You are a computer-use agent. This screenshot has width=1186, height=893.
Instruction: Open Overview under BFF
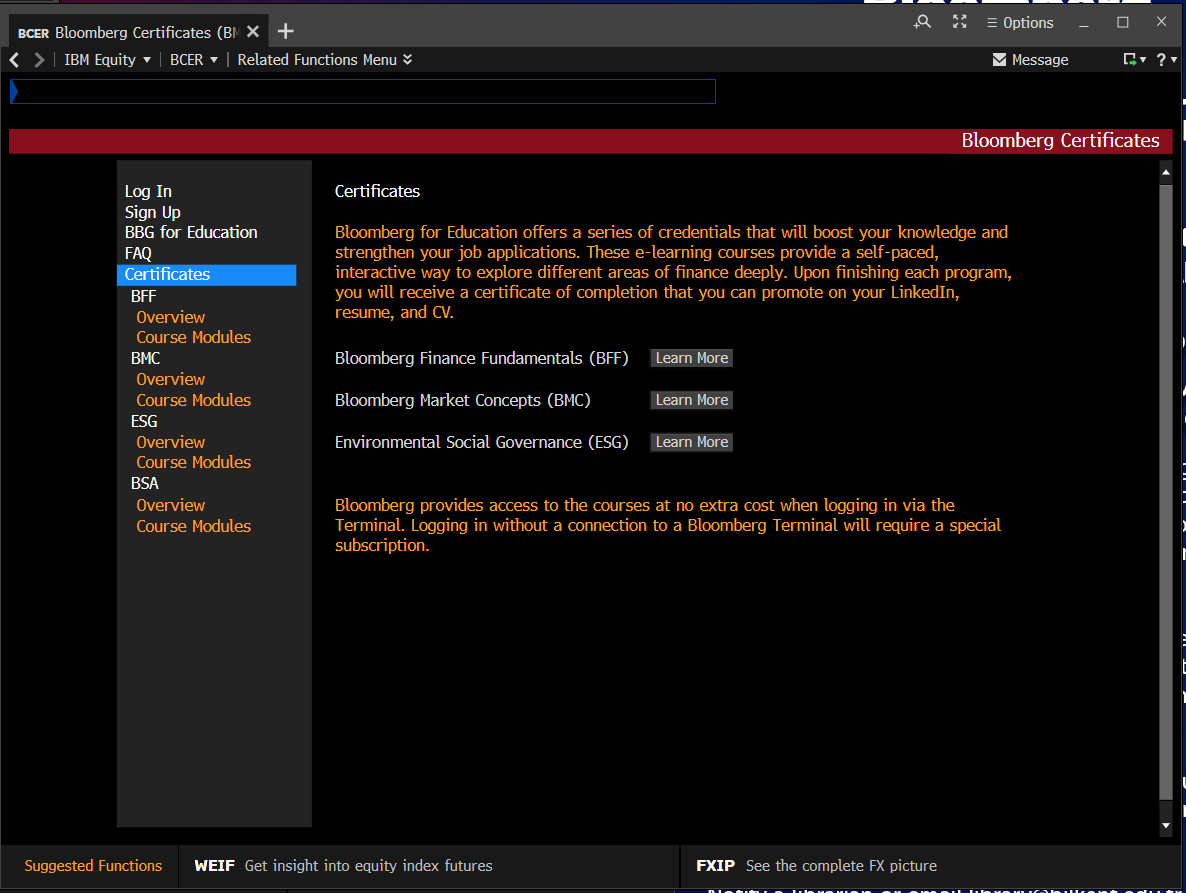[171, 317]
